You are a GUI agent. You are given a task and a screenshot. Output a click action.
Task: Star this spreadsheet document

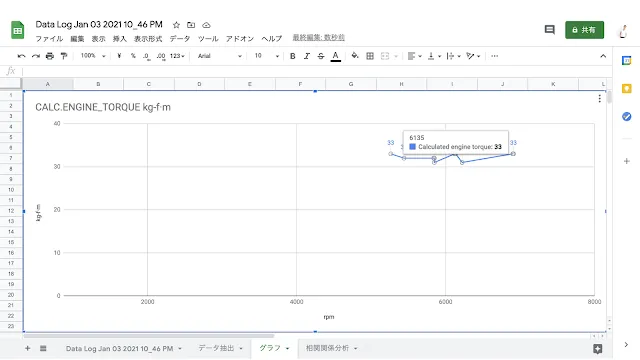[x=176, y=25]
